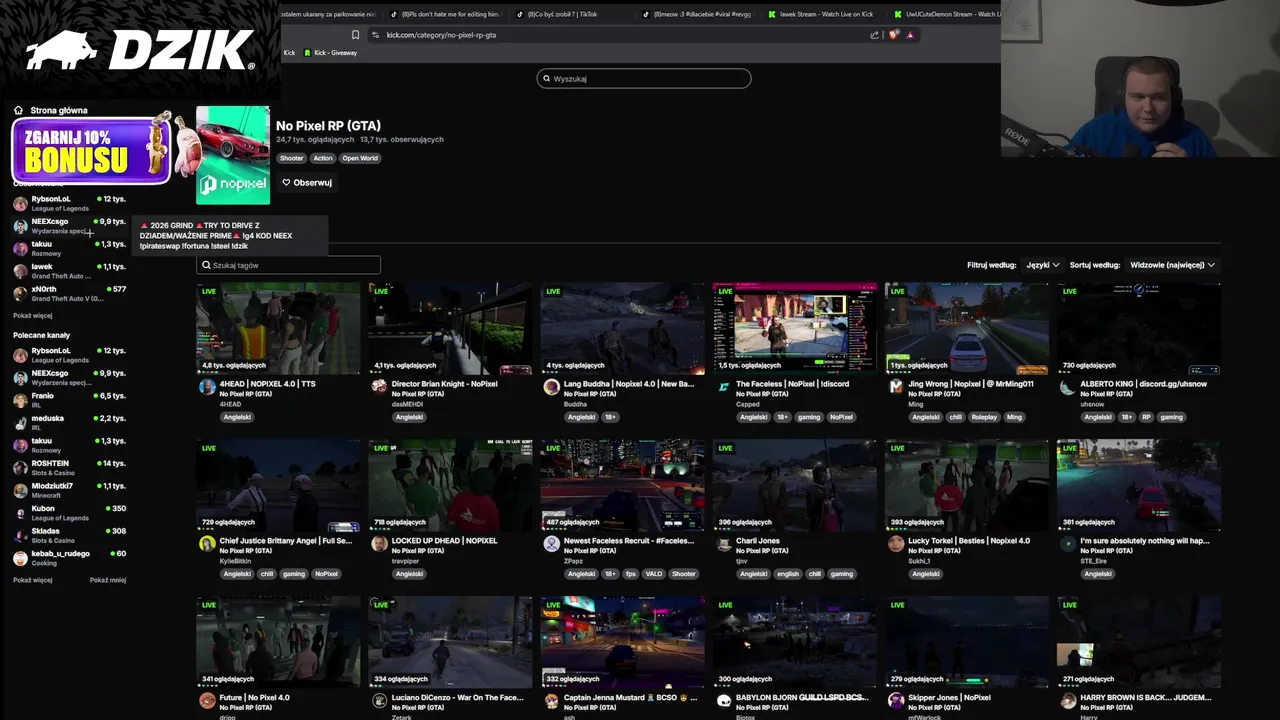1280x720 pixels.
Task: Open 'Luciano DiCenzo - War On The Face...' title
Action: point(457,697)
